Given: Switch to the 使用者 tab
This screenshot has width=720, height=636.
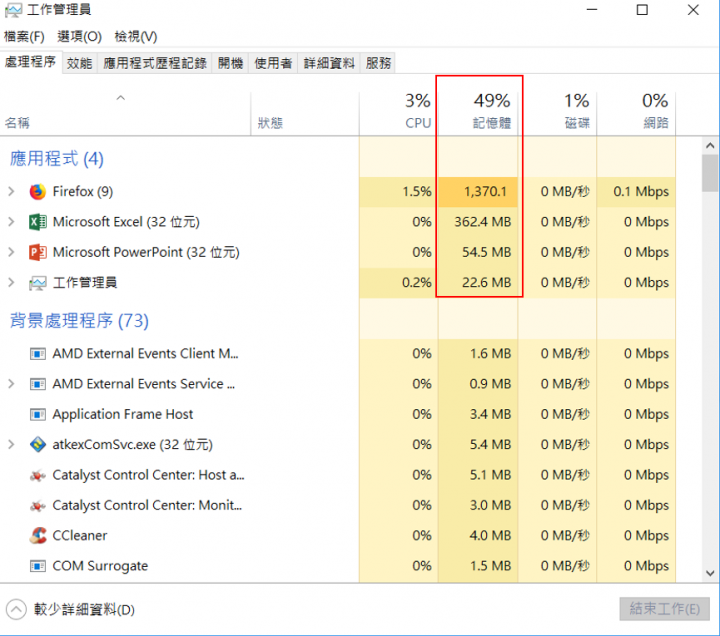Looking at the screenshot, I should coord(273,63).
